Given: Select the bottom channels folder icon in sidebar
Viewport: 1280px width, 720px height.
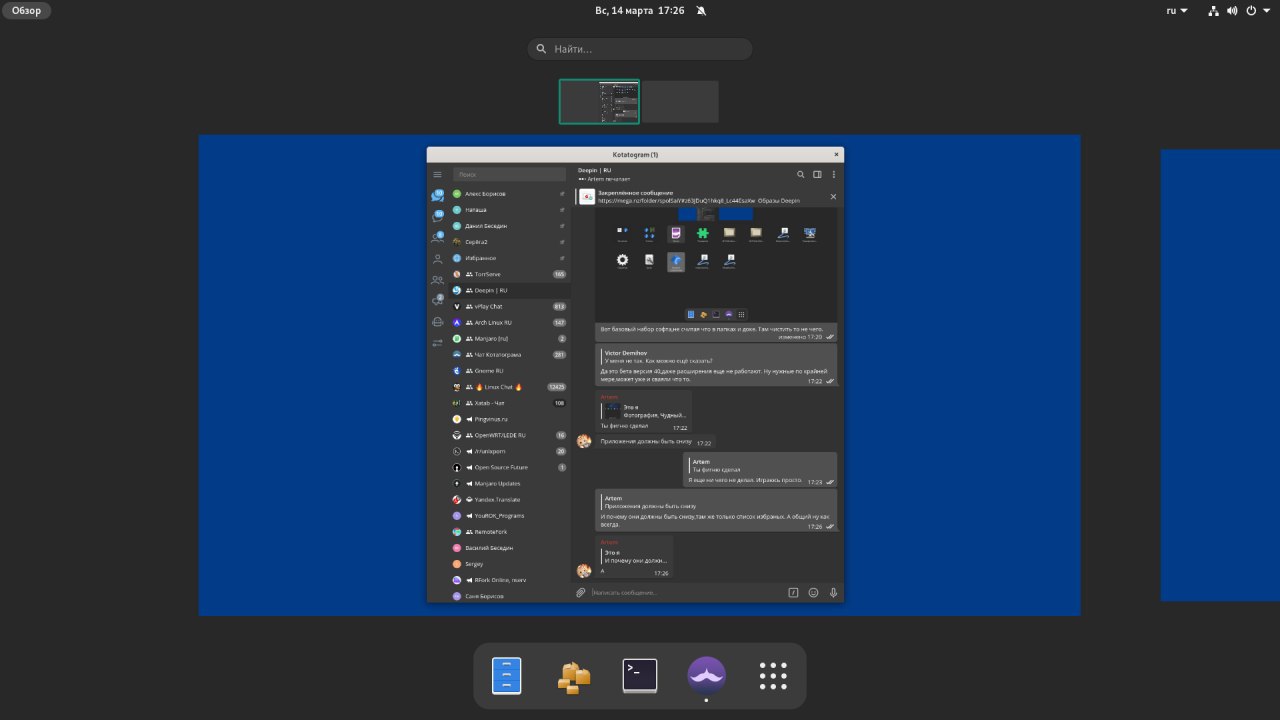Looking at the screenshot, I should click(x=437, y=343).
